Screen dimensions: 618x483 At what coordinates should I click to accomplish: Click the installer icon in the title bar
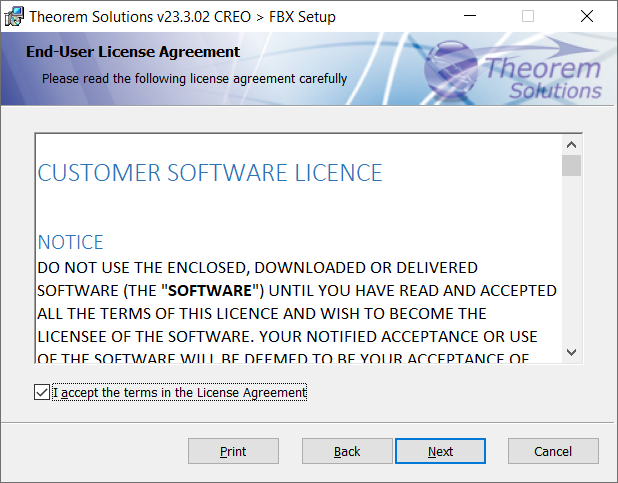click(x=14, y=17)
